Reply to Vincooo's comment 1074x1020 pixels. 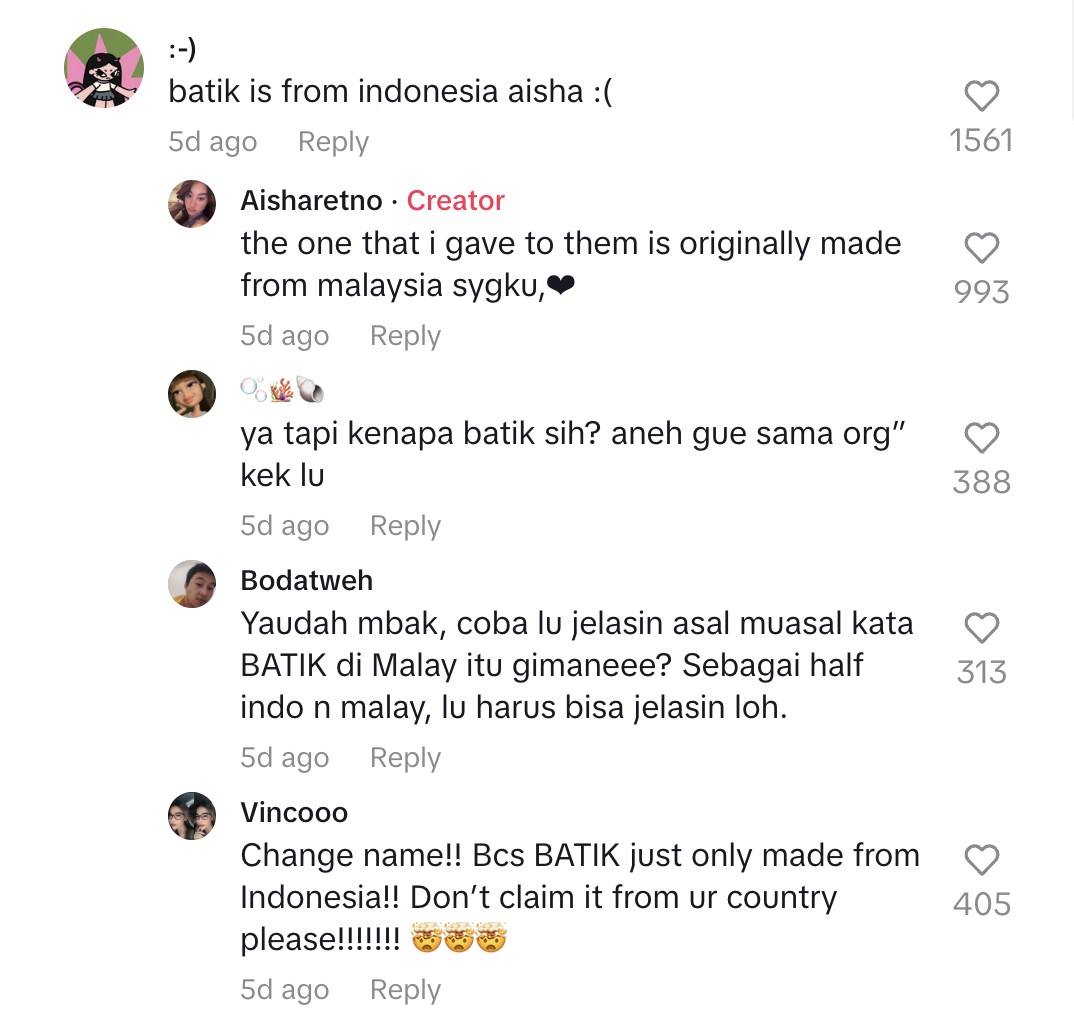(405, 990)
